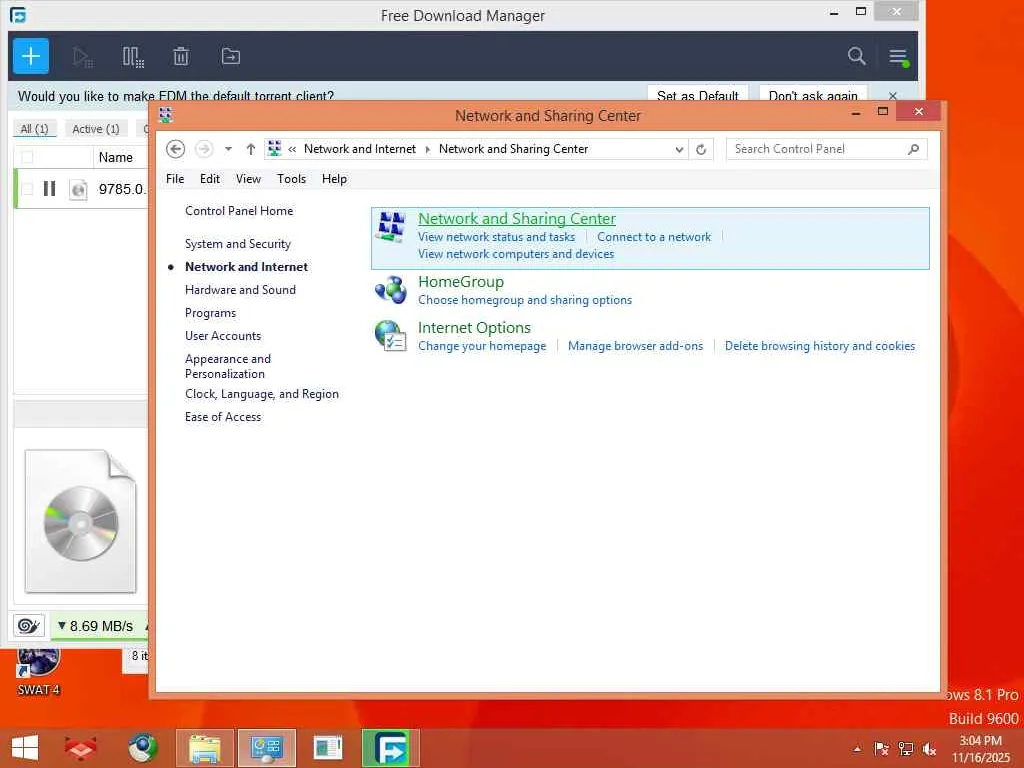Click View network computers and devices
The height and width of the screenshot is (768, 1024).
click(x=516, y=254)
